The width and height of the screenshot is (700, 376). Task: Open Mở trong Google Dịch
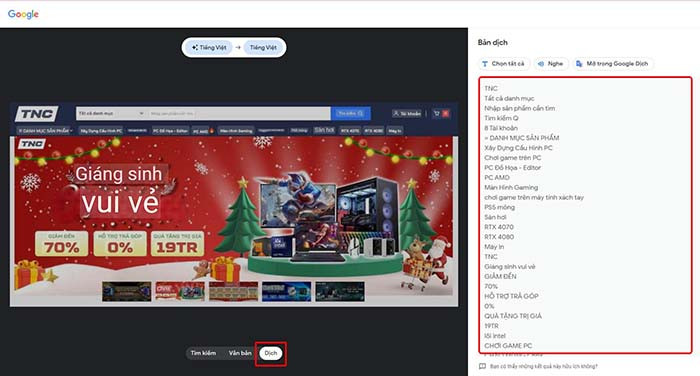tap(612, 64)
